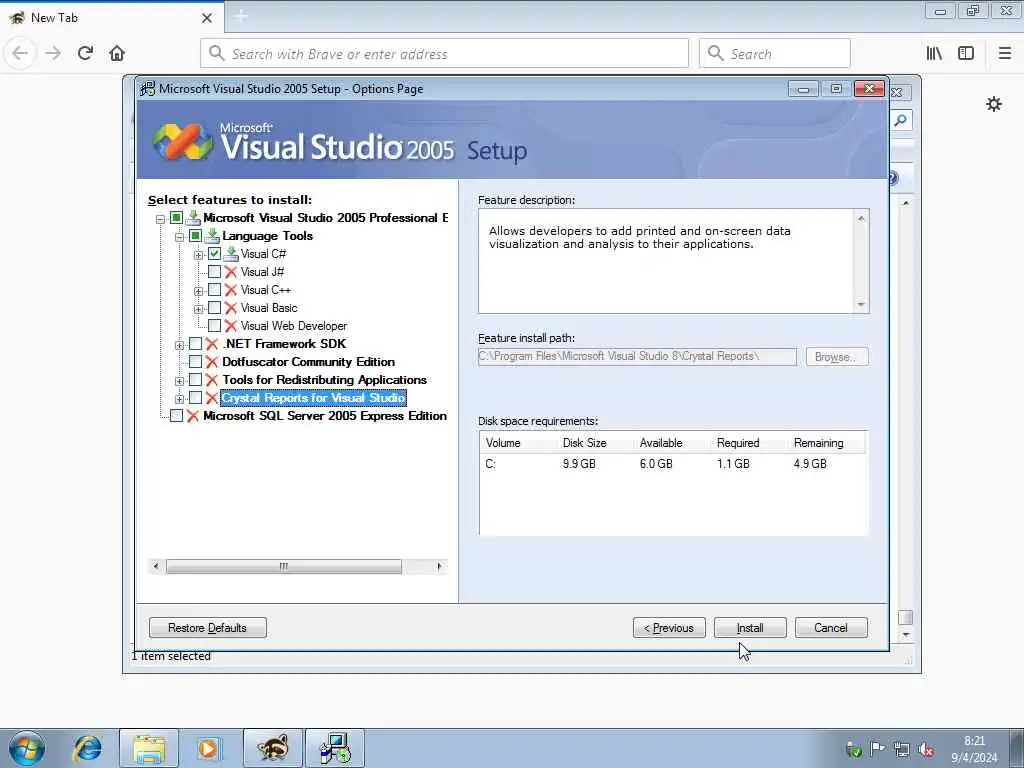Go back with the Previous button
This screenshot has height=768, width=1024.
click(669, 628)
